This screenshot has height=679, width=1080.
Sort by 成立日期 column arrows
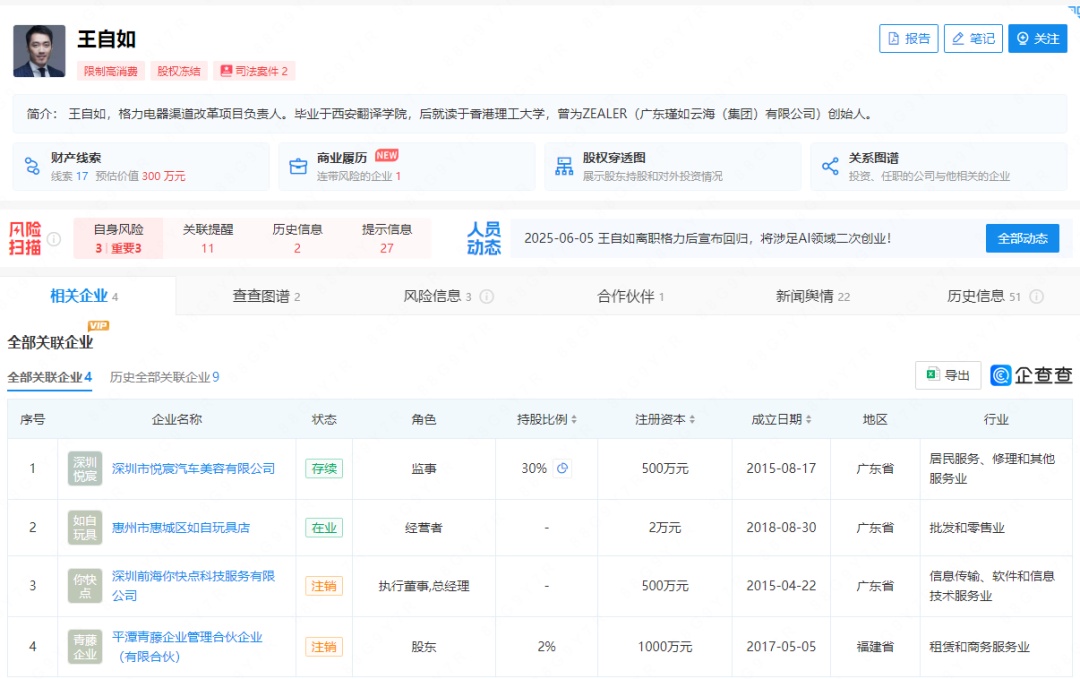pos(808,419)
